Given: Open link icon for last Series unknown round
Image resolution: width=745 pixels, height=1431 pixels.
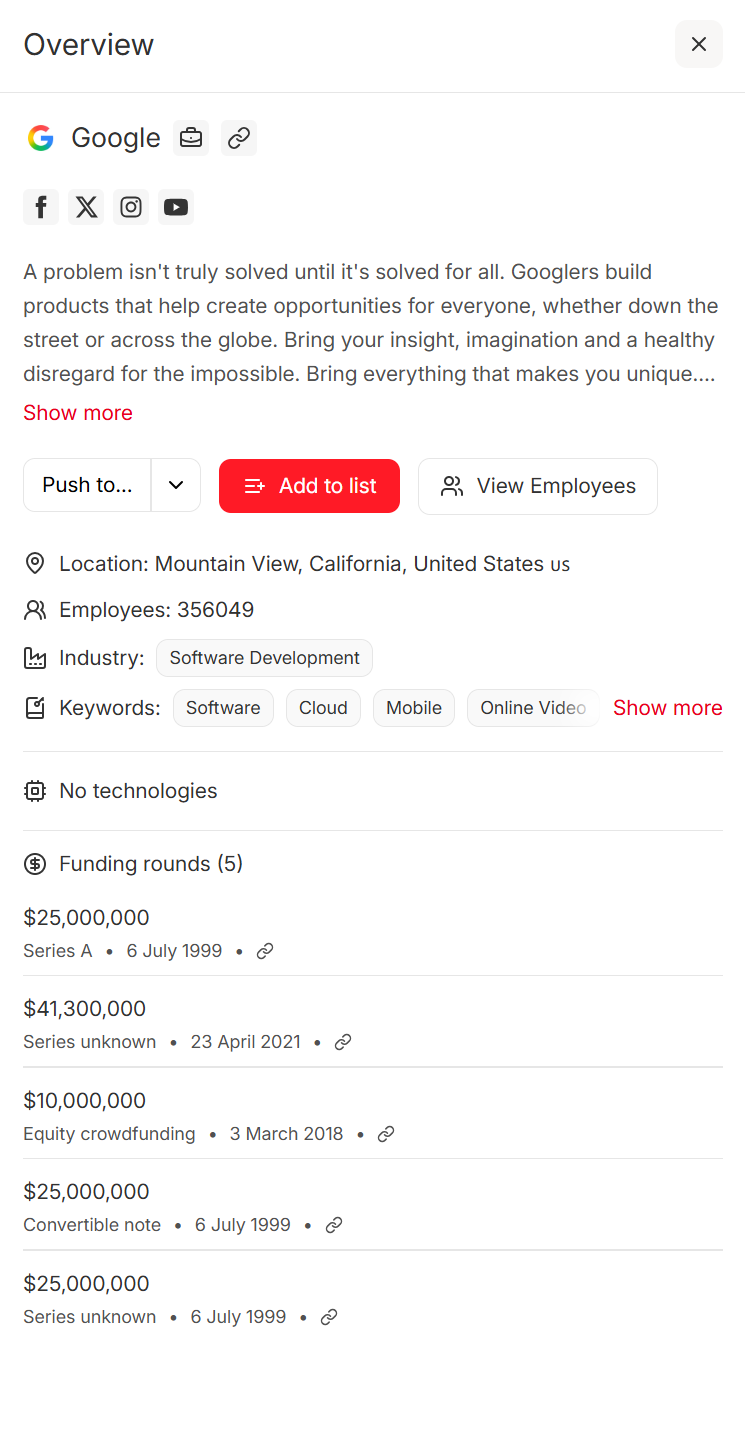Looking at the screenshot, I should pos(329,1317).
